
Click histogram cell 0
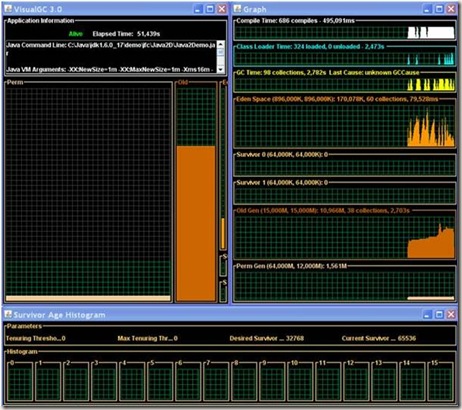[20, 381]
